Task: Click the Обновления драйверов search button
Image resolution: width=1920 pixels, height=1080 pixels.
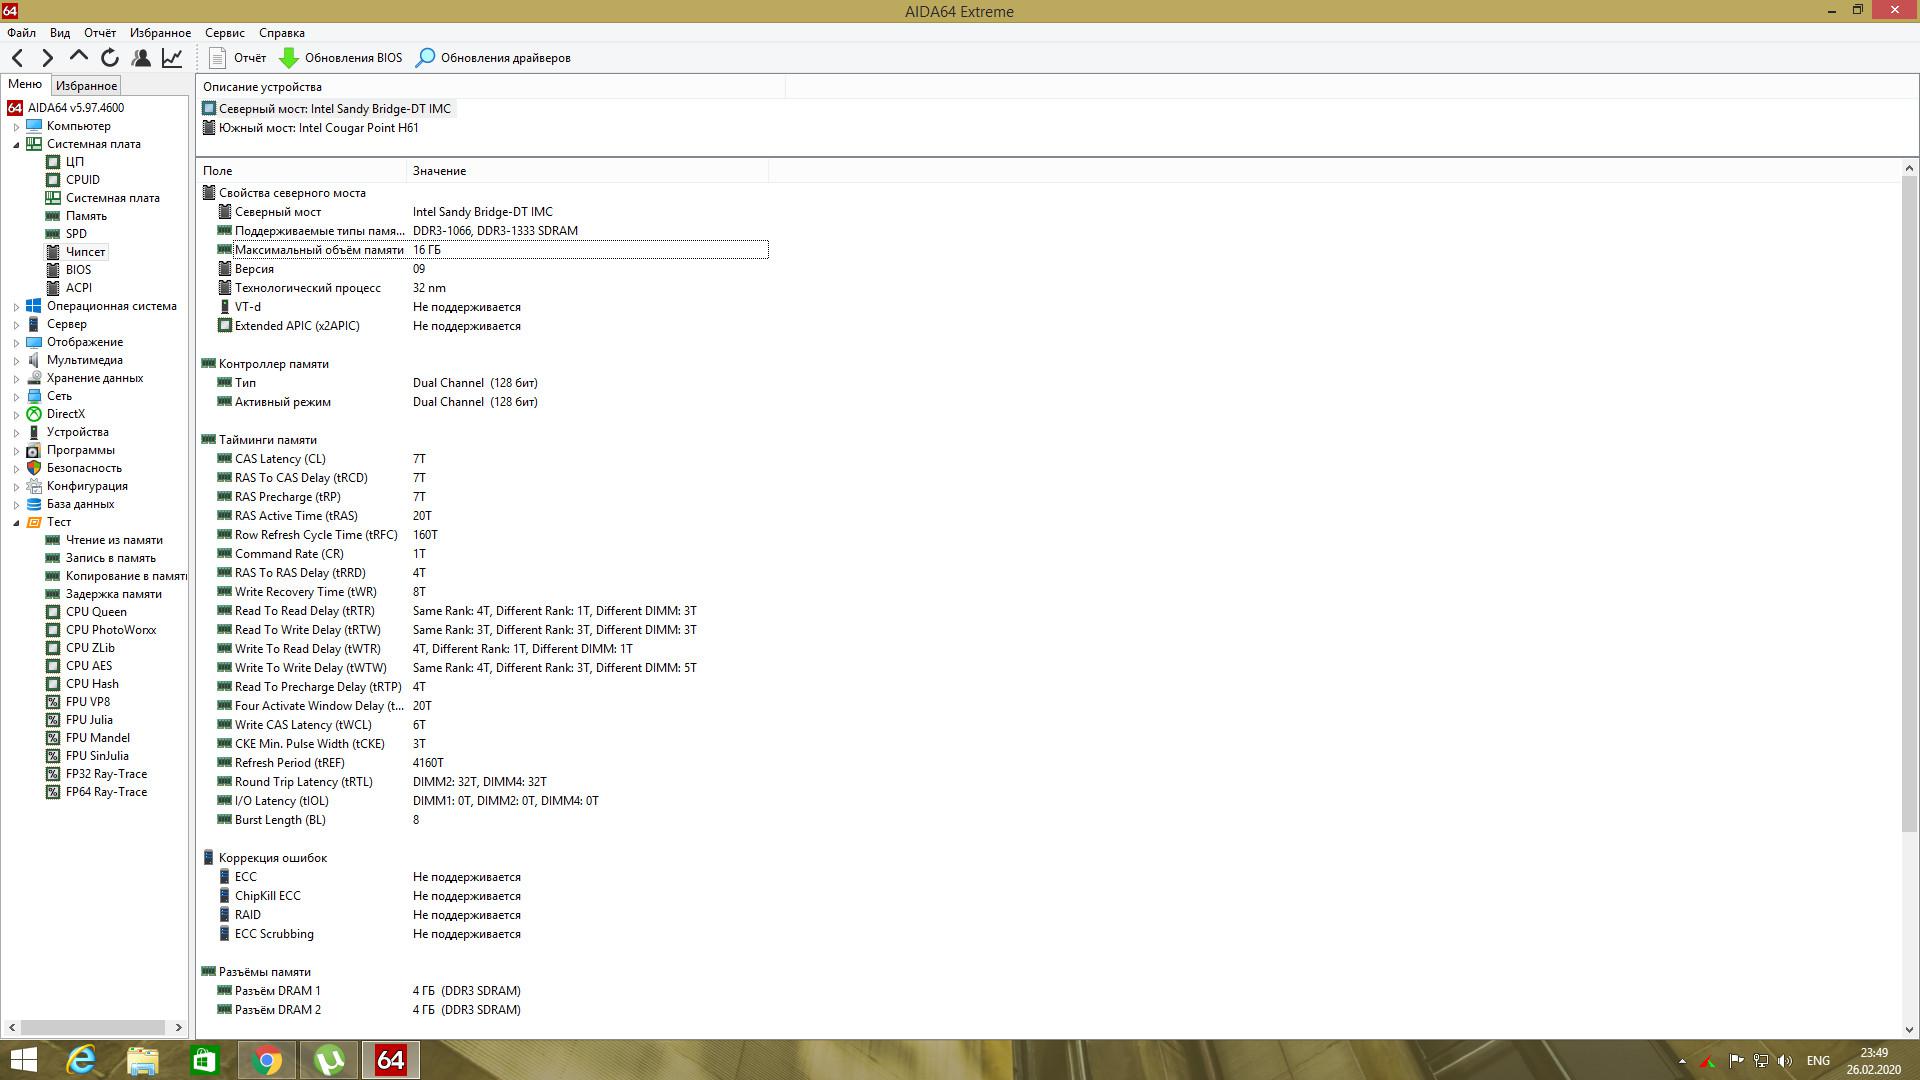Action: pyautogui.click(x=493, y=58)
